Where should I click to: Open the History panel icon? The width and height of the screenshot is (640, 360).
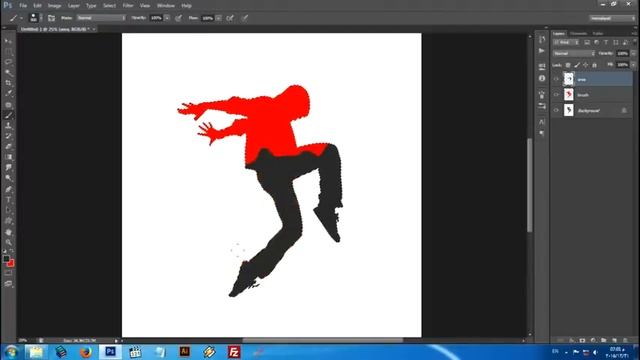(x=542, y=40)
